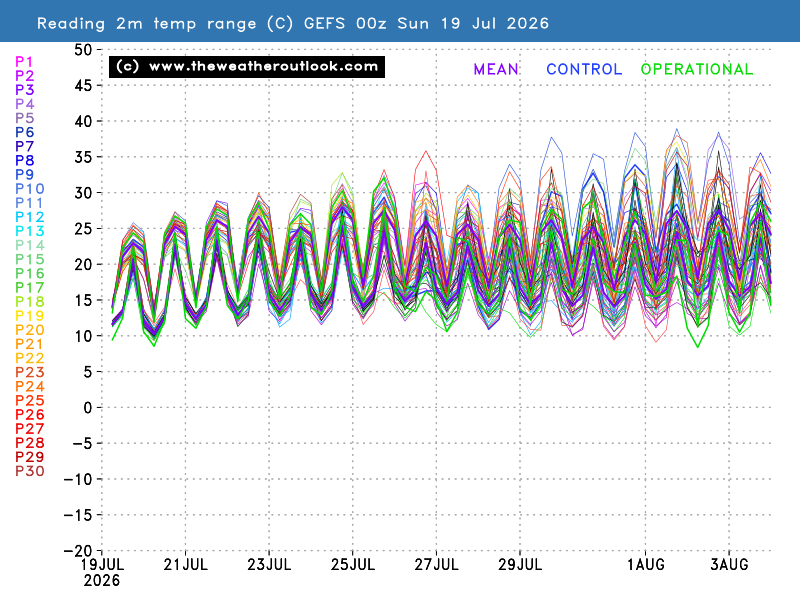The height and width of the screenshot is (600, 800).
Task: Click the P12 legend label
Action: click(x=30, y=217)
